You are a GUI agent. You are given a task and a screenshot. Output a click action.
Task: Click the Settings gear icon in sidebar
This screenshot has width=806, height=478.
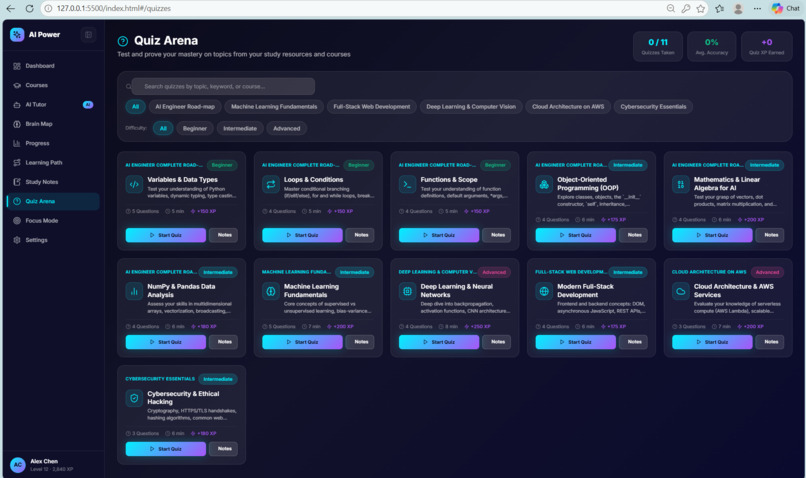tap(17, 240)
